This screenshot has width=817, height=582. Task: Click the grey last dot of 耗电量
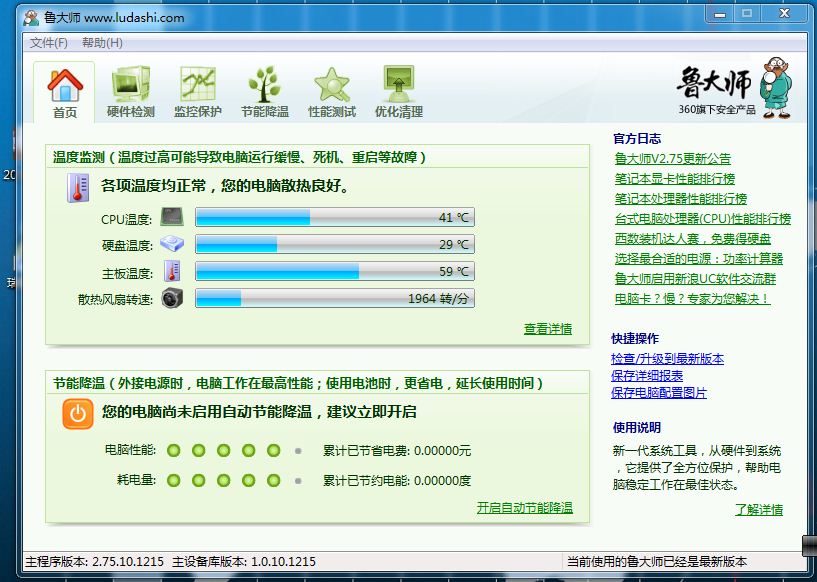(298, 480)
